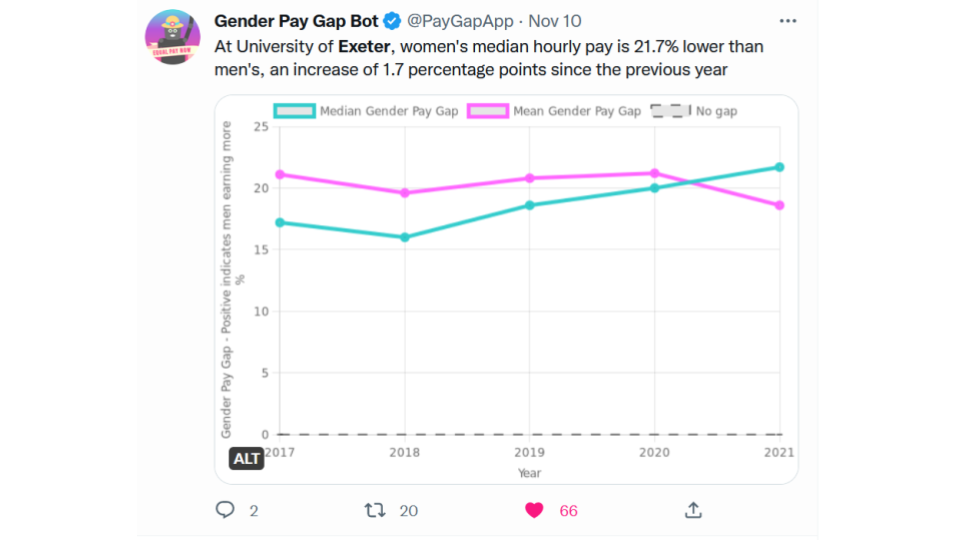
Task: Click the share upload icon
Action: (693, 510)
